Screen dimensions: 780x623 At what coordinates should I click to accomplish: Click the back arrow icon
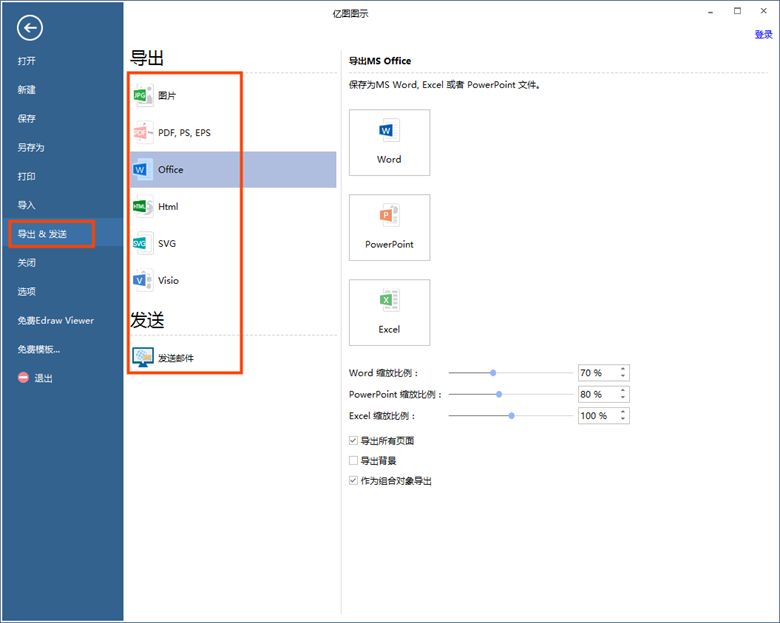30,29
